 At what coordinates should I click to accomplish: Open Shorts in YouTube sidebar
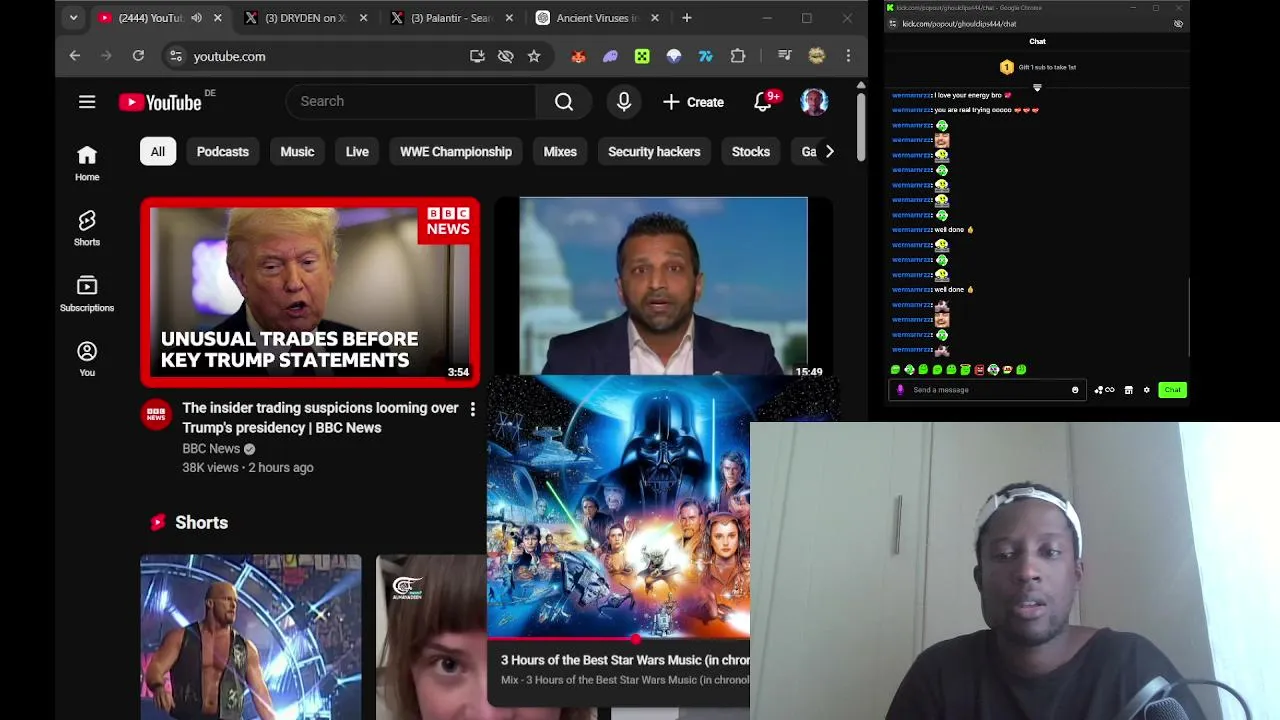[87, 228]
